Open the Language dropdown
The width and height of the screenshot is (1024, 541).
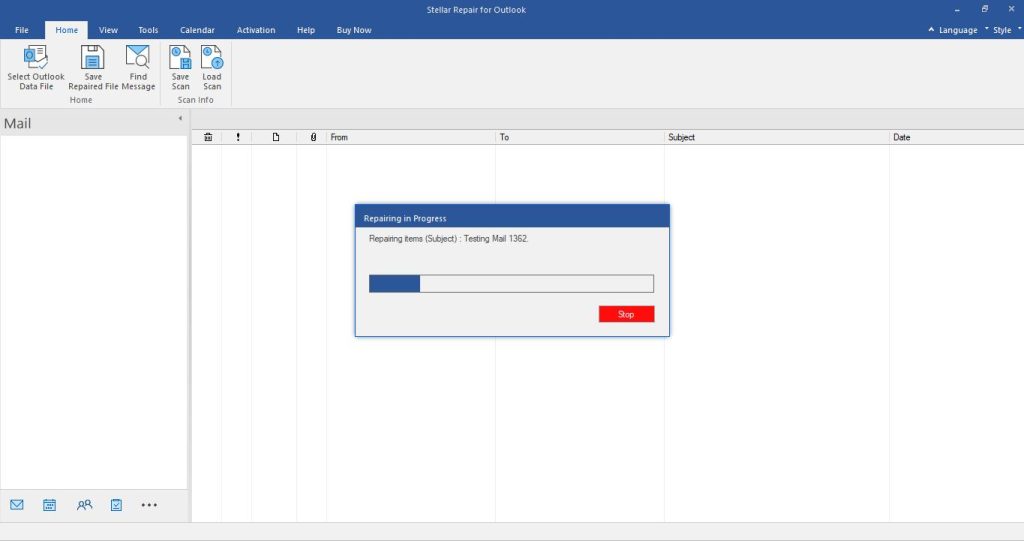958,30
